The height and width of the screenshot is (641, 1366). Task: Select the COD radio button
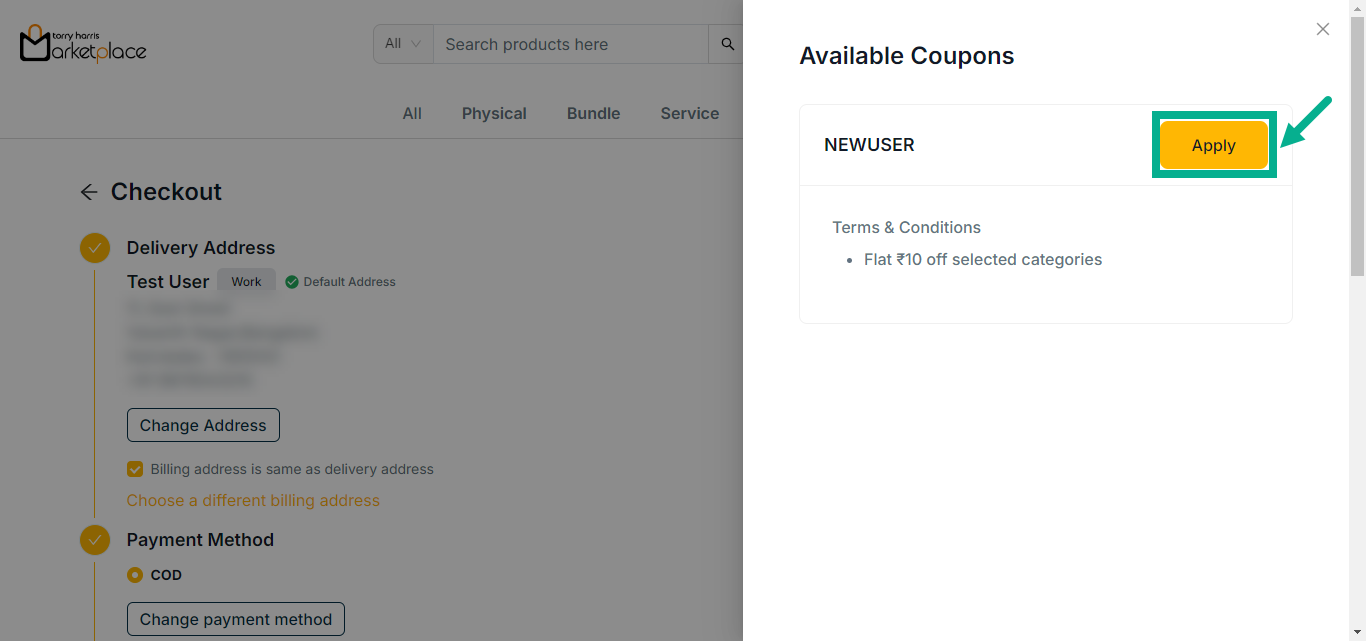tap(135, 575)
